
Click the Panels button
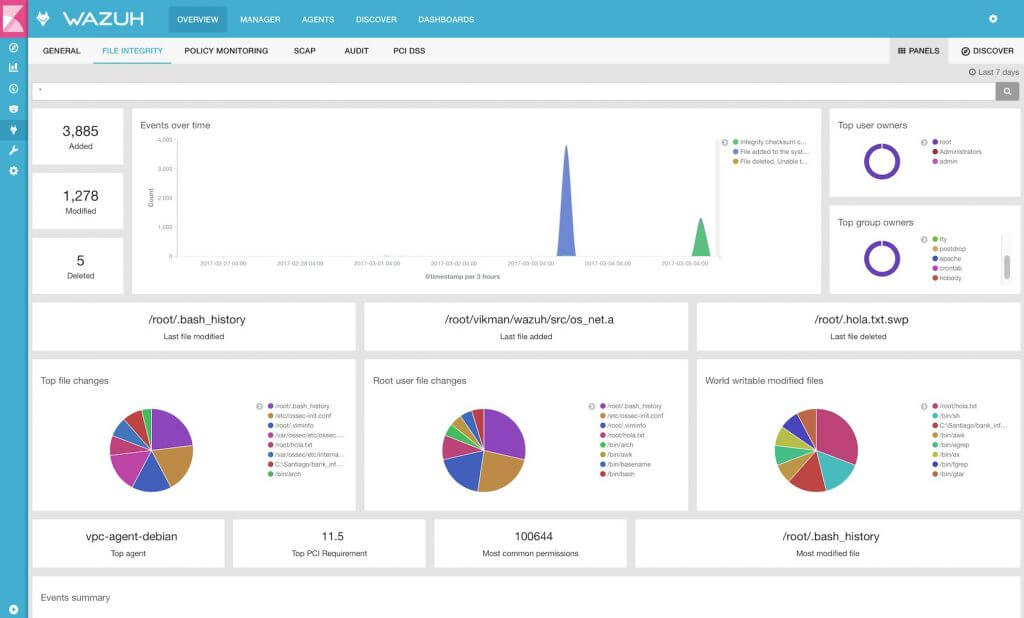[x=918, y=51]
